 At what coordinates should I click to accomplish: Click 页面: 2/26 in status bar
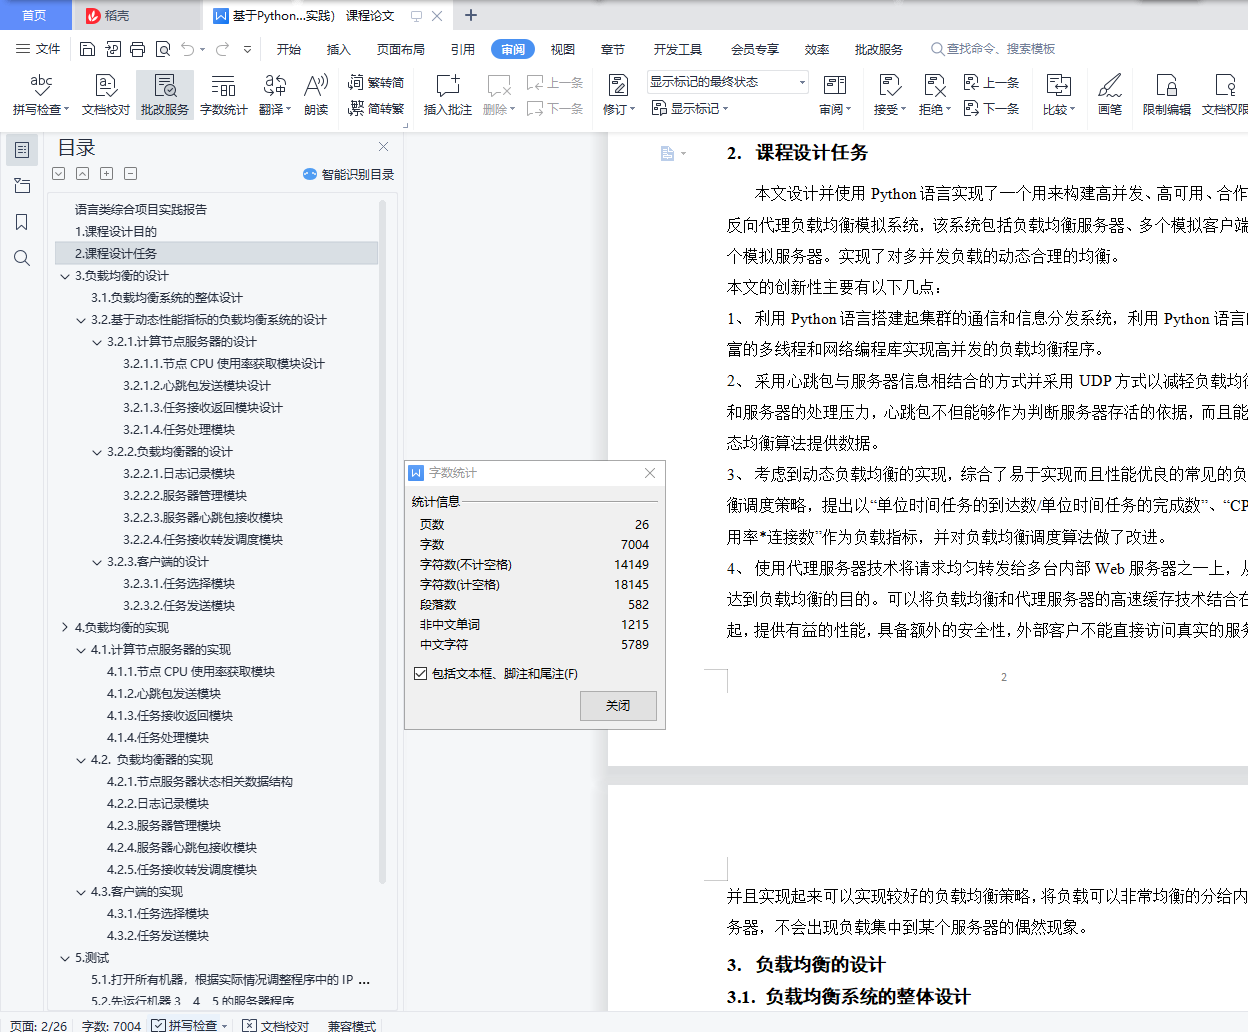point(39,1025)
